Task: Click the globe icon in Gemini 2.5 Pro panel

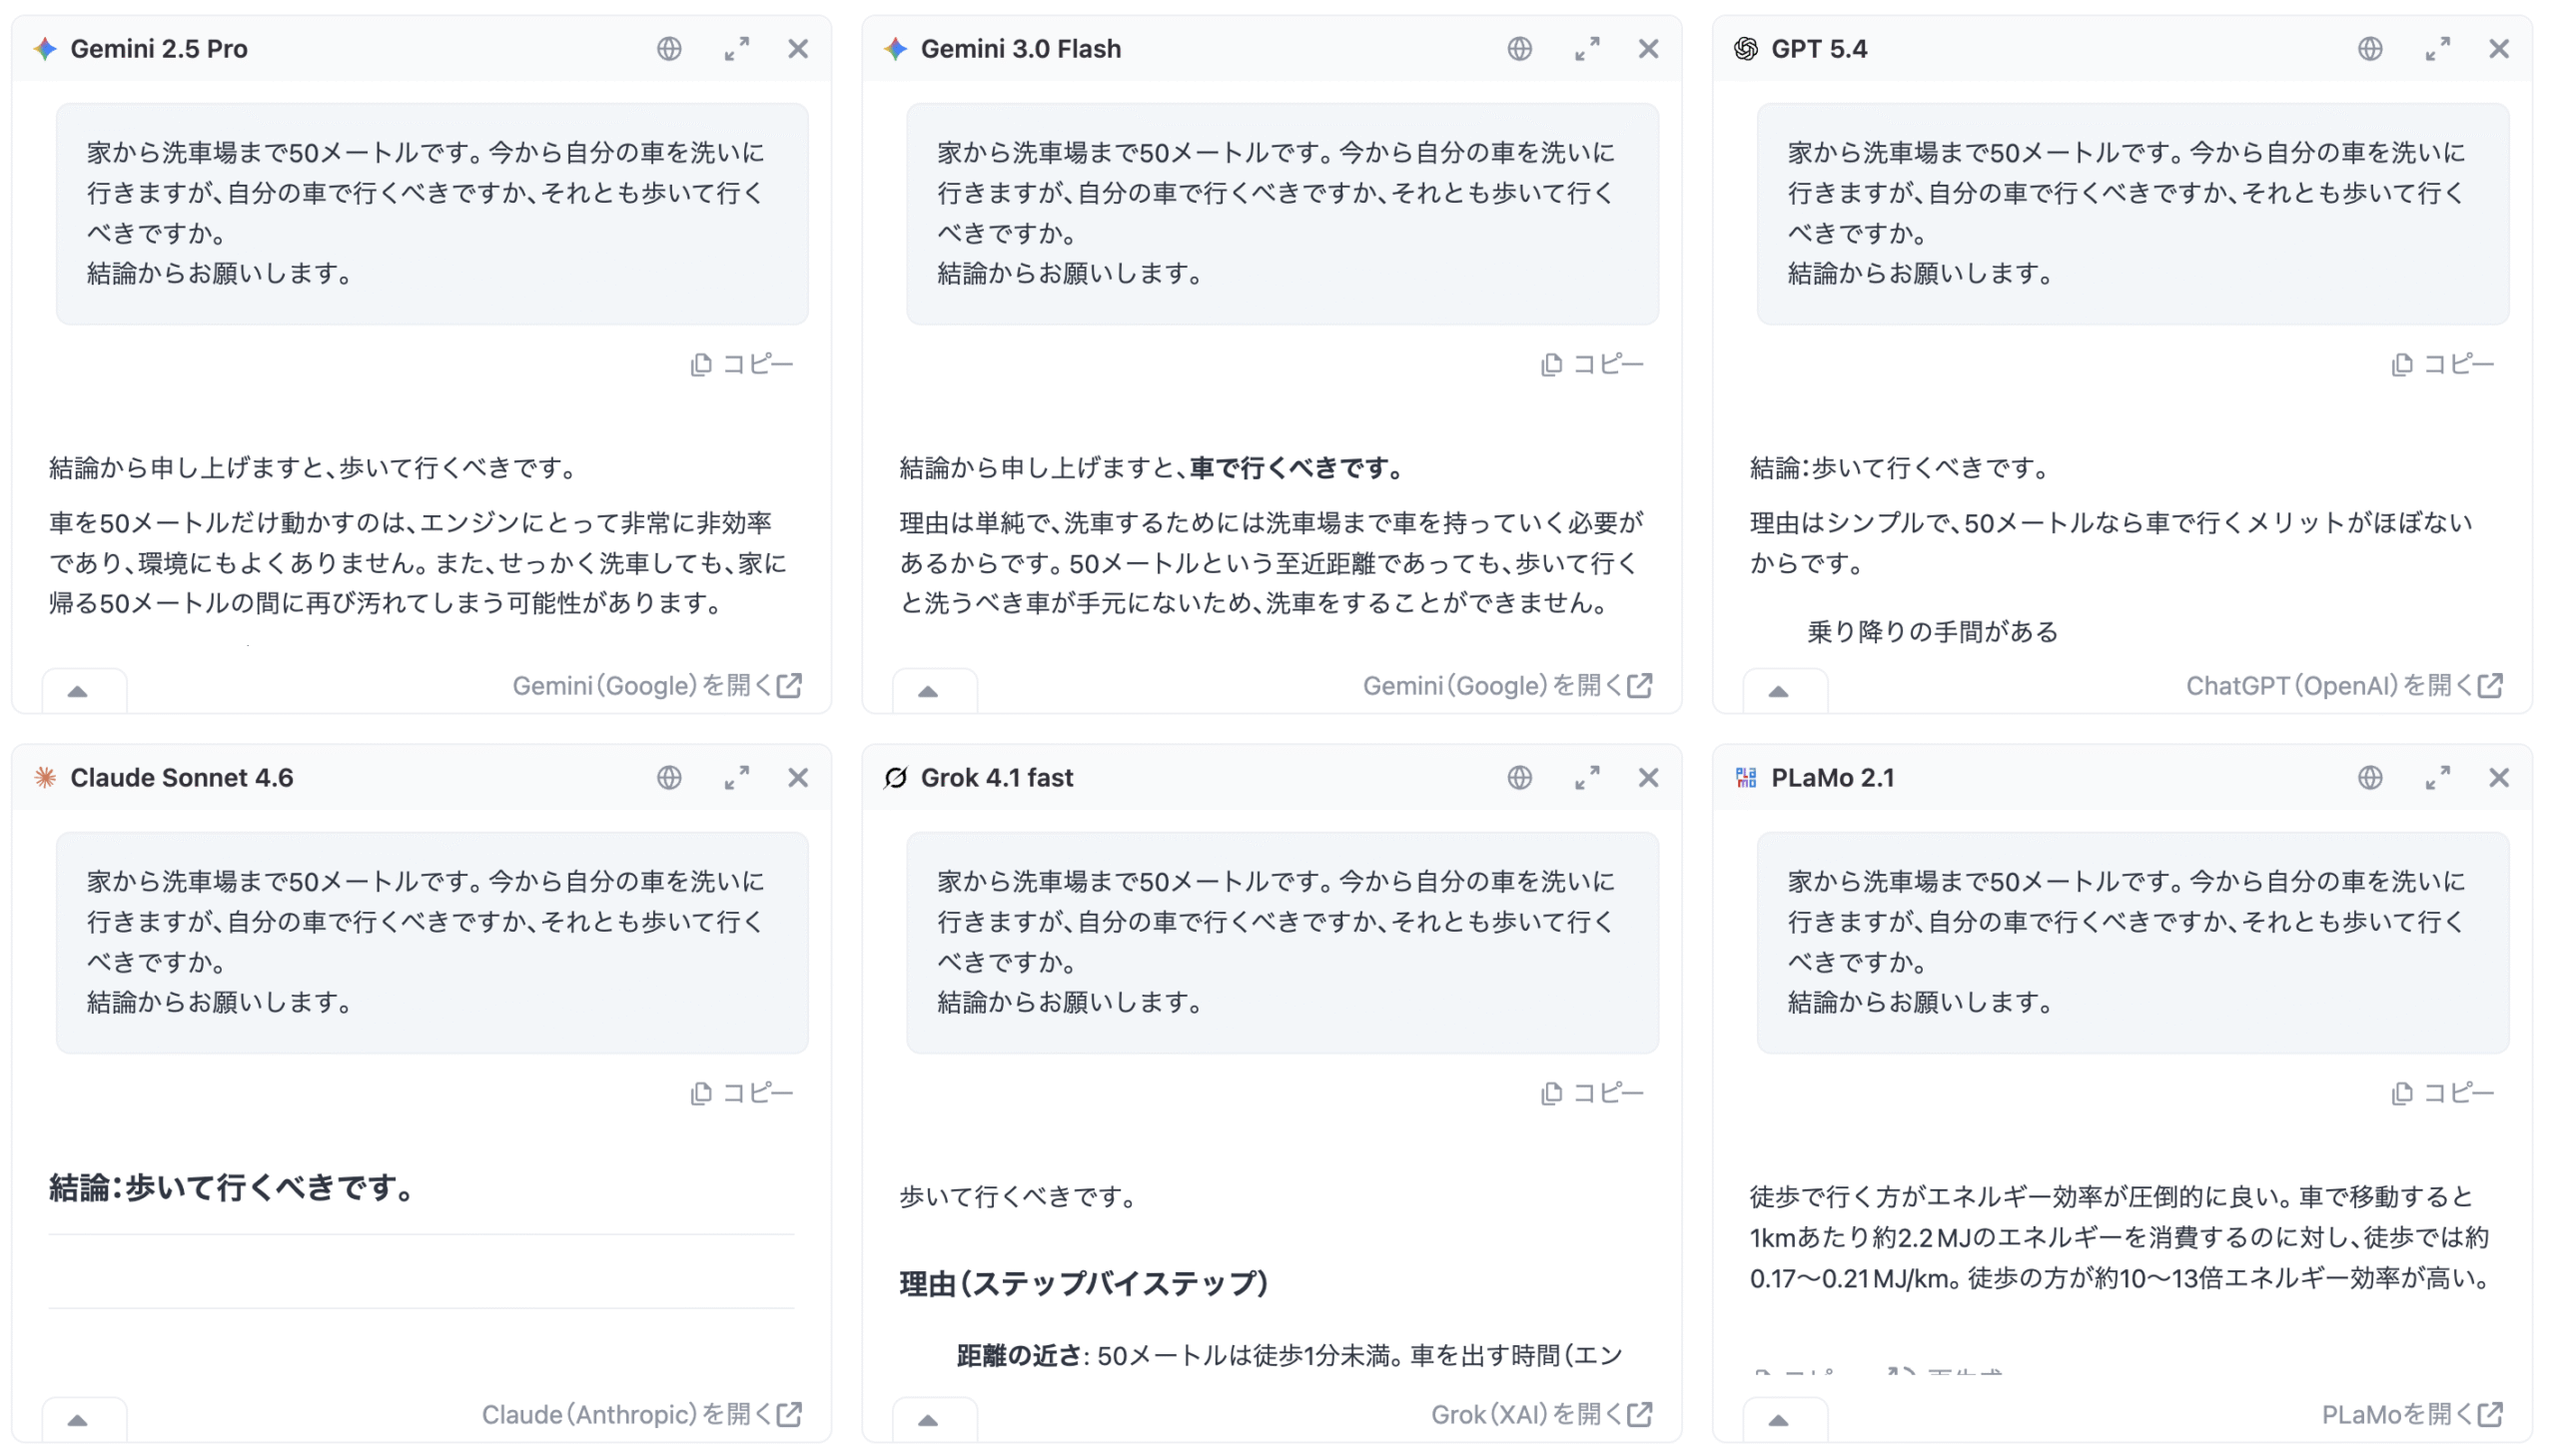Action: [x=669, y=49]
